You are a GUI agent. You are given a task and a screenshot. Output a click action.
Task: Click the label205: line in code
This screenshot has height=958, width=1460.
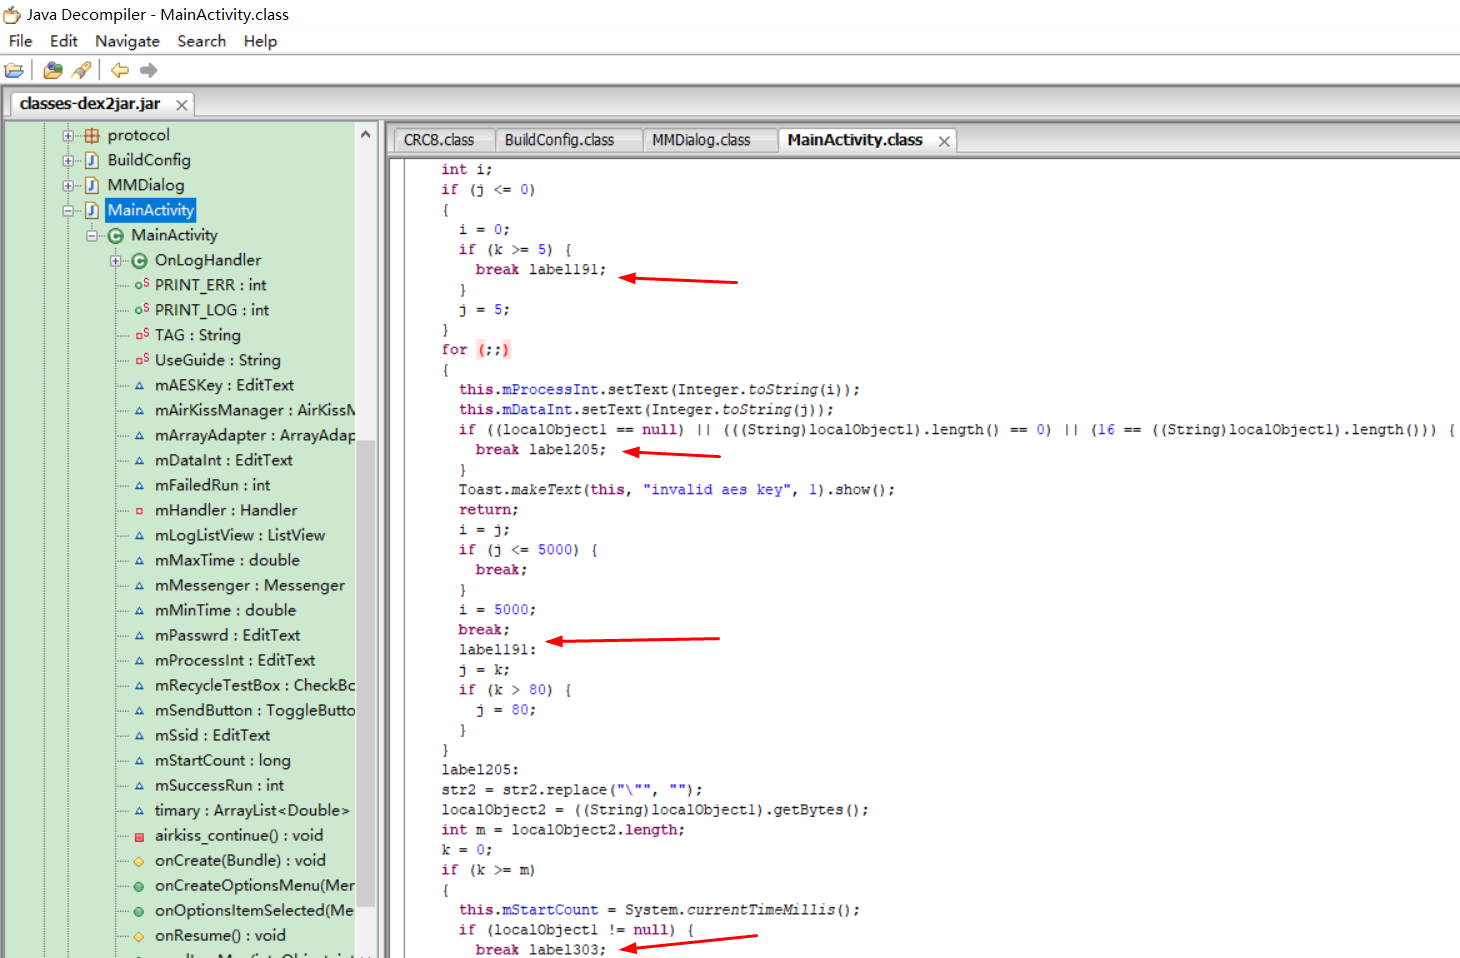(x=480, y=769)
